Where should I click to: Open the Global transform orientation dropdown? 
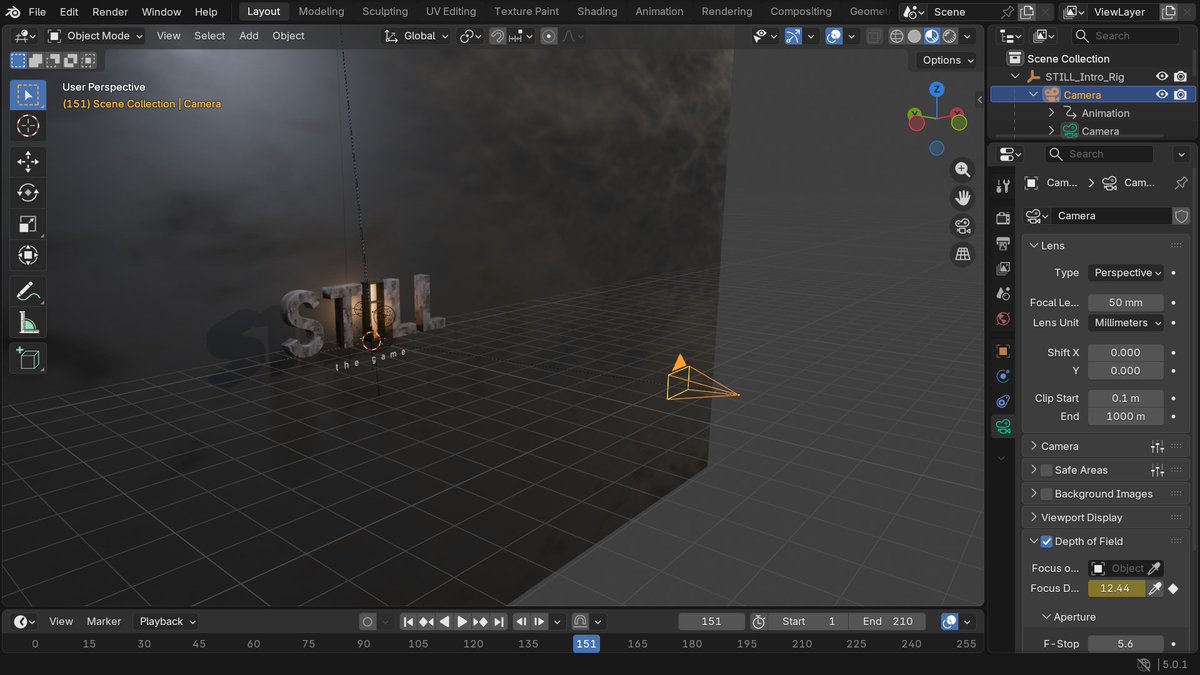click(x=417, y=36)
